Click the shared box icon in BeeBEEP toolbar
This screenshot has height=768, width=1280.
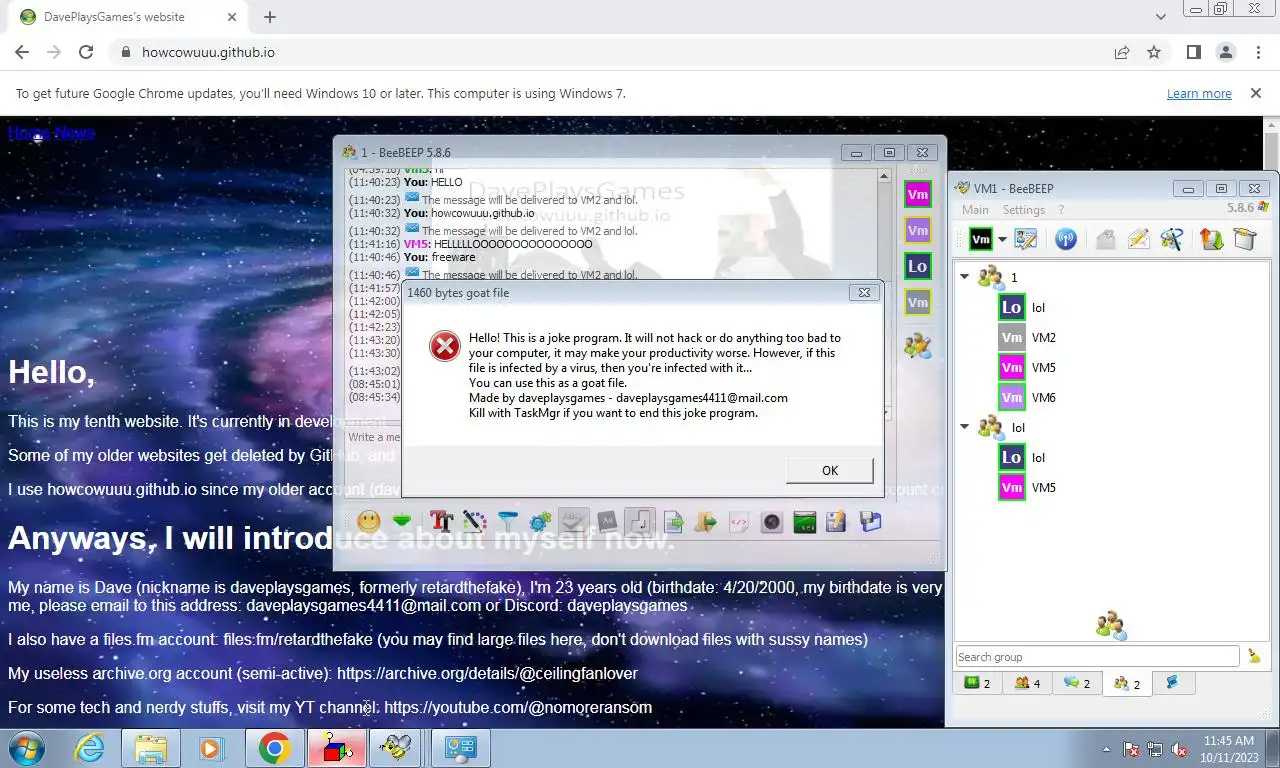[1244, 239]
